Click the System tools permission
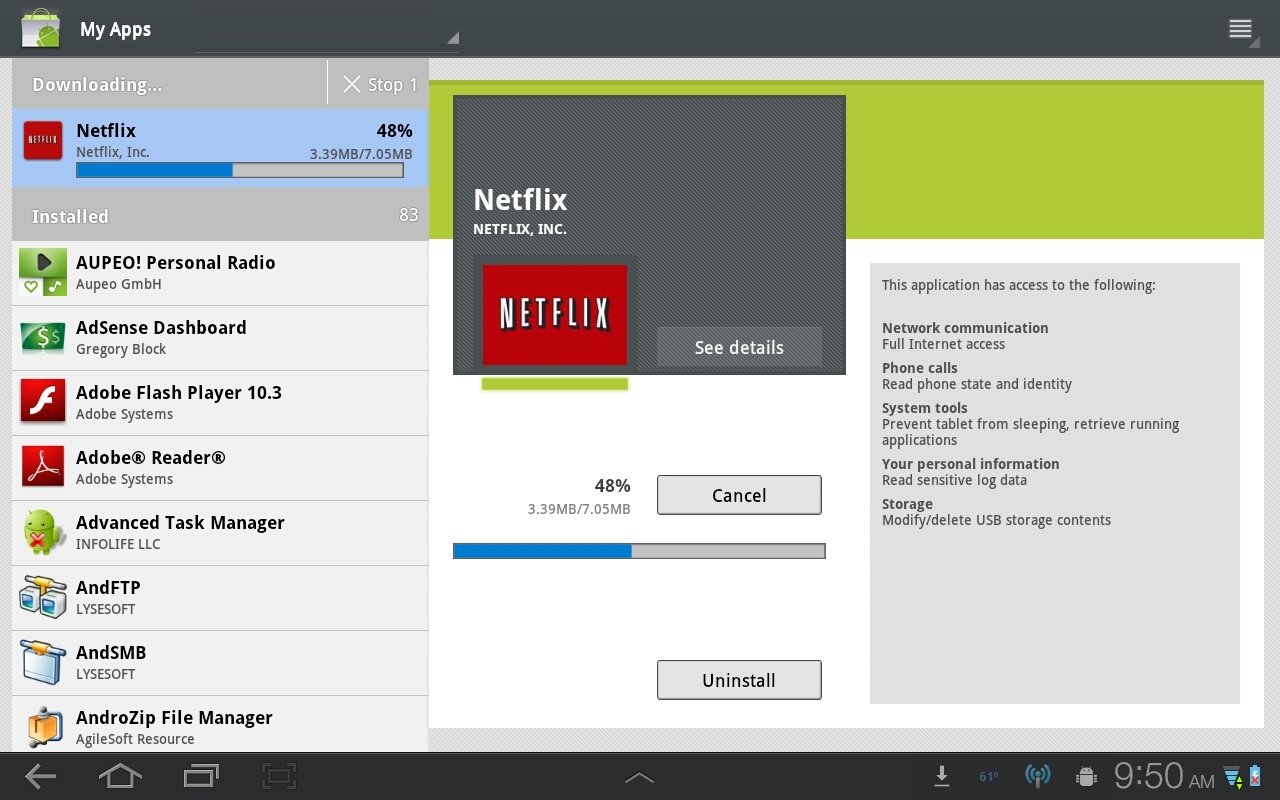1280x800 pixels. point(1030,423)
